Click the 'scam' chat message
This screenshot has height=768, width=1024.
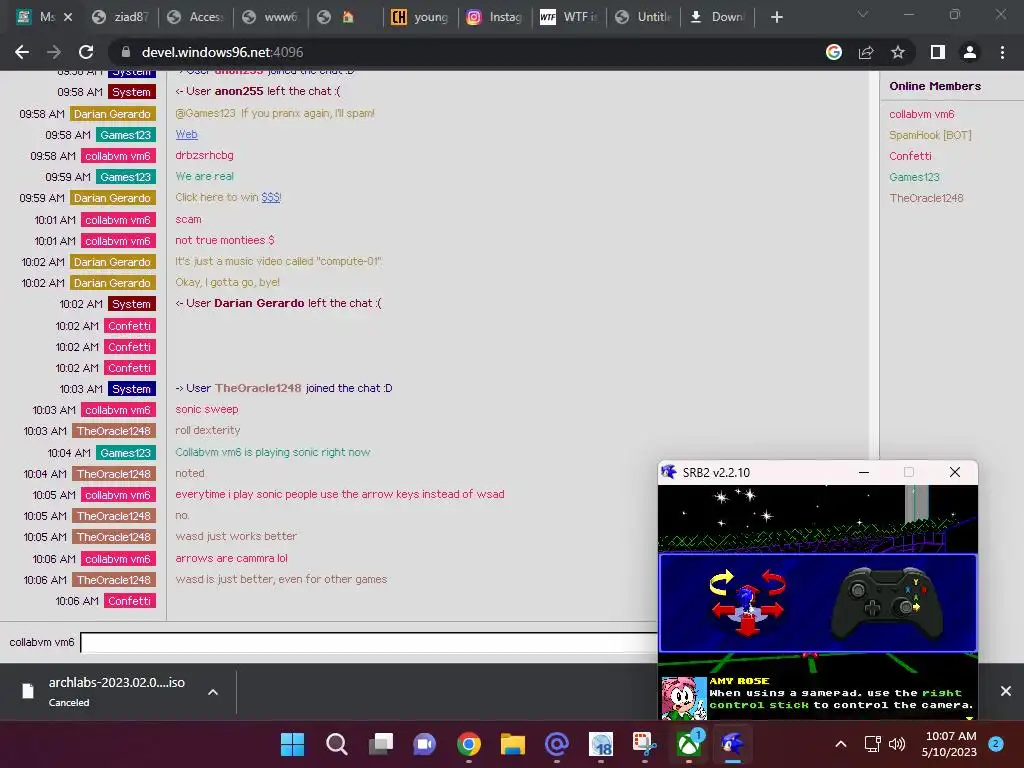point(188,219)
